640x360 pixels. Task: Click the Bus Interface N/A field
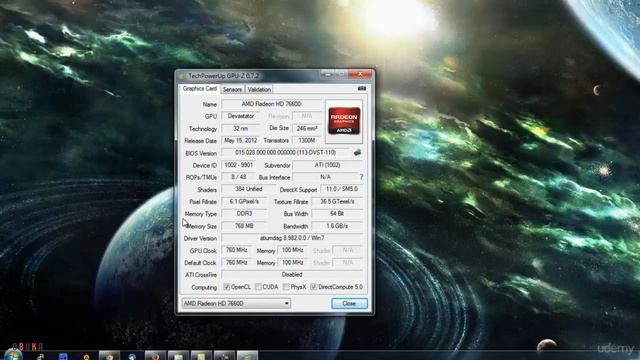(325, 177)
